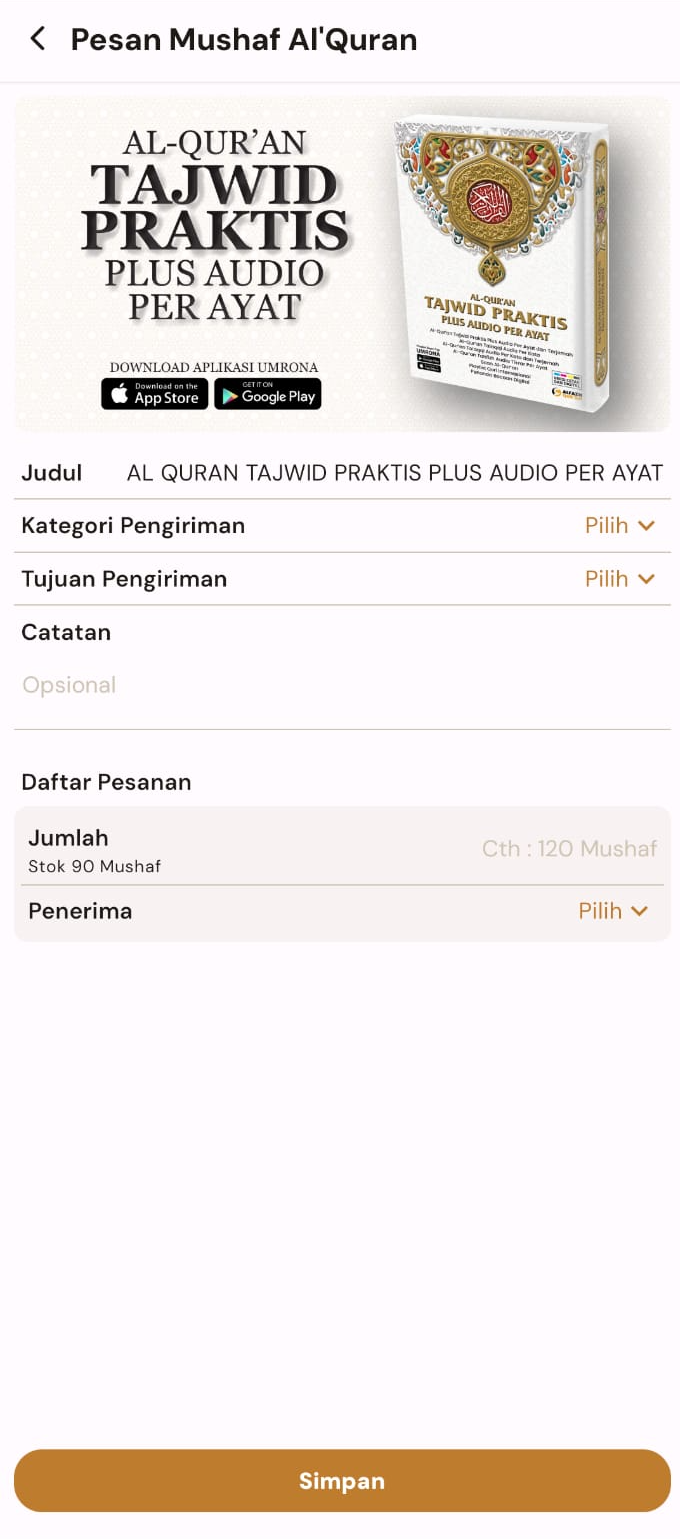Viewport: 680px width, 1539px height.
Task: Tap the "Google Play" text on badge
Action: 278,397
